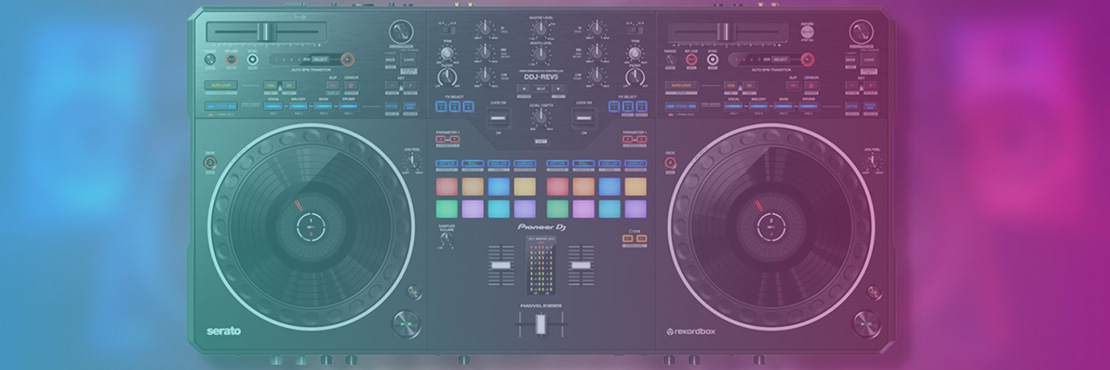Click the left jog wheel center display
The height and width of the screenshot is (370, 1110).
point(311,227)
